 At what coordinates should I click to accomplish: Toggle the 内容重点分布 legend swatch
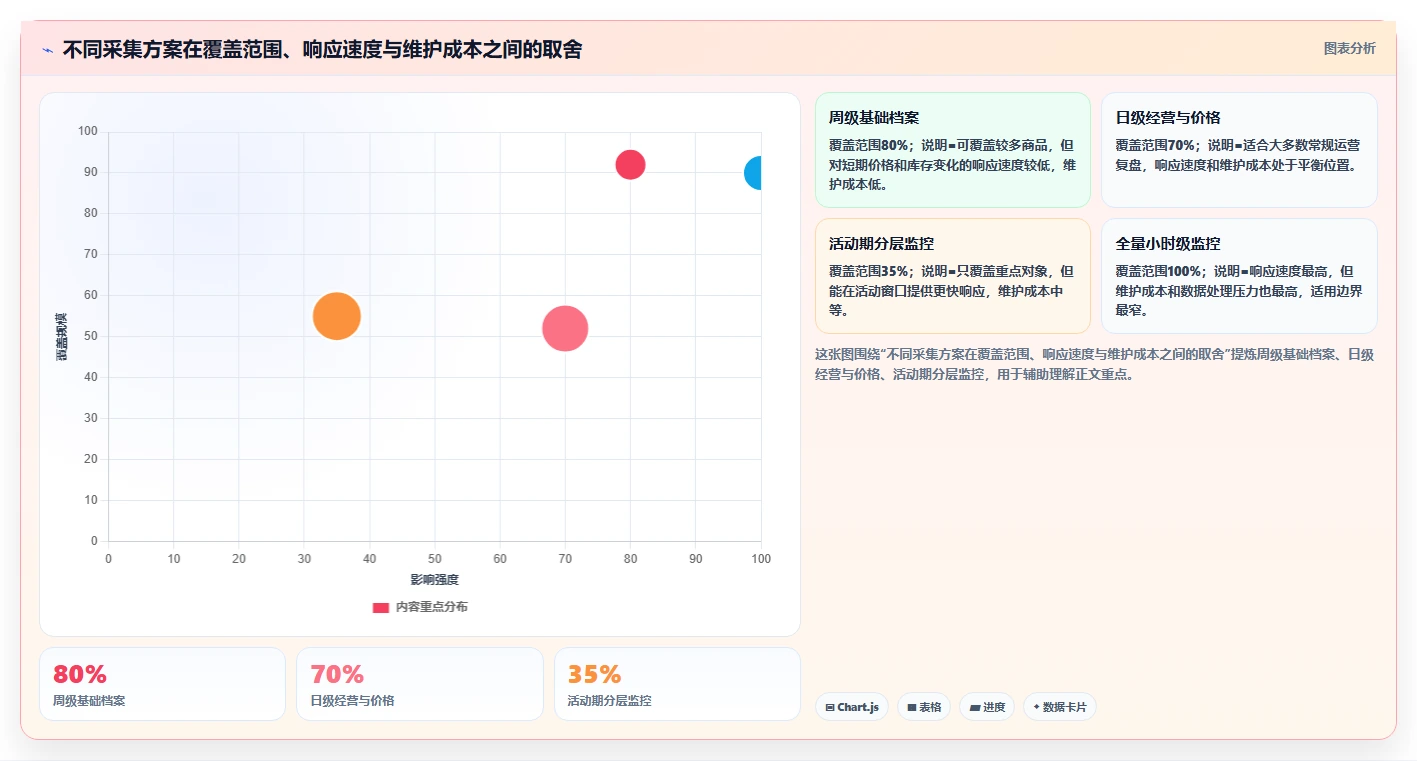coord(380,607)
